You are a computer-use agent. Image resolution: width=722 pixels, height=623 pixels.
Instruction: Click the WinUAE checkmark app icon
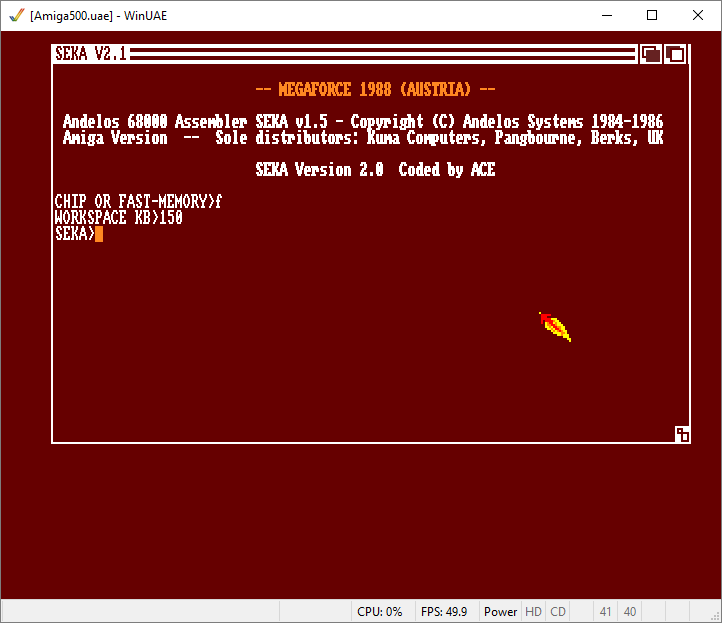[17, 15]
